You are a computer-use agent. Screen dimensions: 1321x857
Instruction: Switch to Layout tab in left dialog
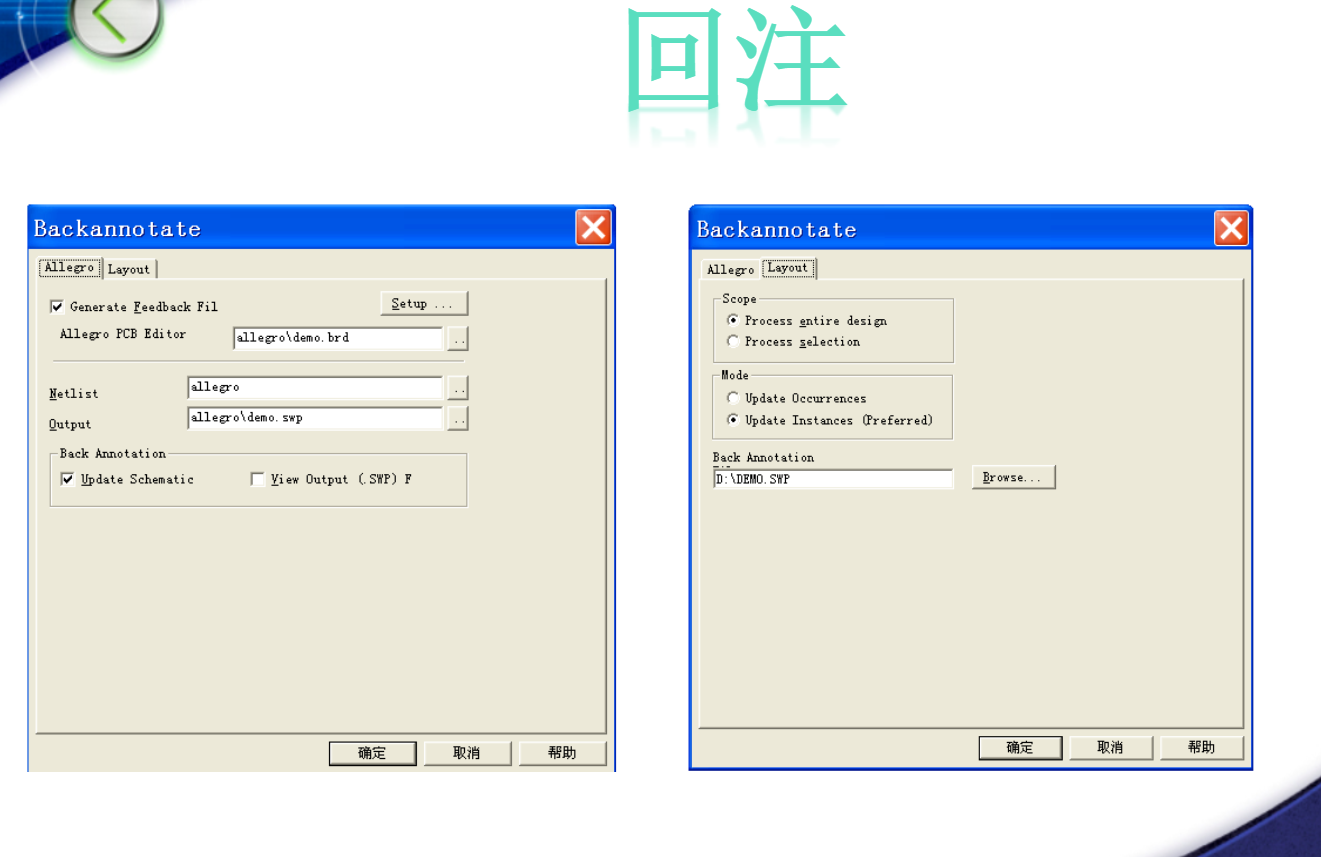point(129,269)
